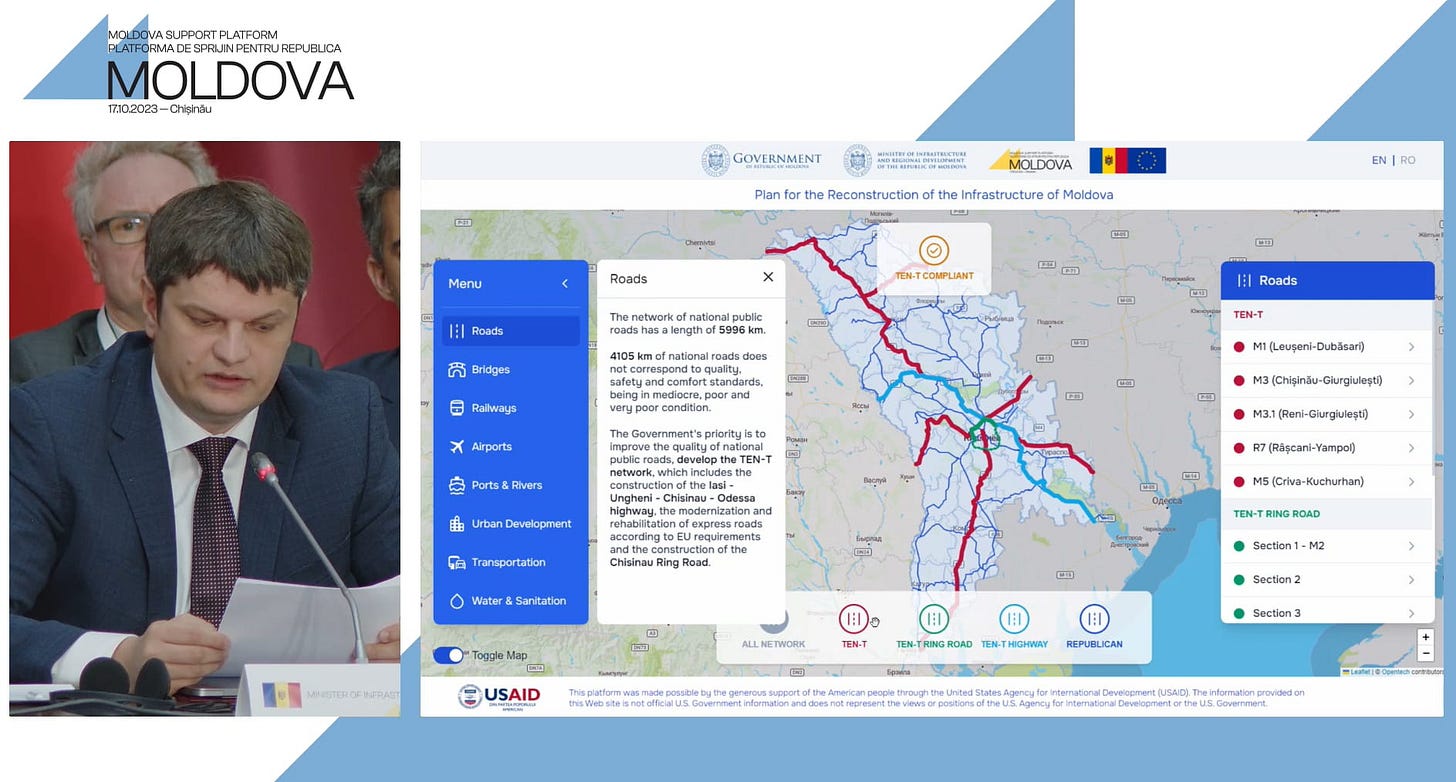Image resolution: width=1456 pixels, height=782 pixels.
Task: Open Ports & Rivers ship icon entry
Action: pos(457,485)
